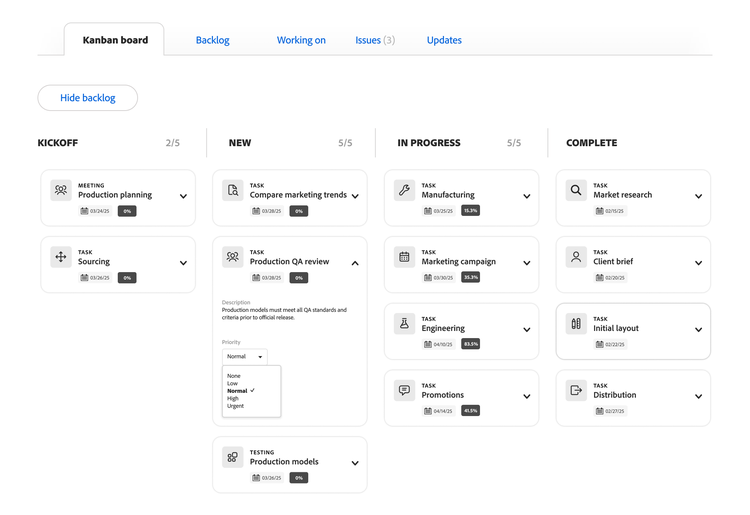The height and width of the screenshot is (515, 750).
Task: Select the Kanban board tab
Action: (x=115, y=40)
